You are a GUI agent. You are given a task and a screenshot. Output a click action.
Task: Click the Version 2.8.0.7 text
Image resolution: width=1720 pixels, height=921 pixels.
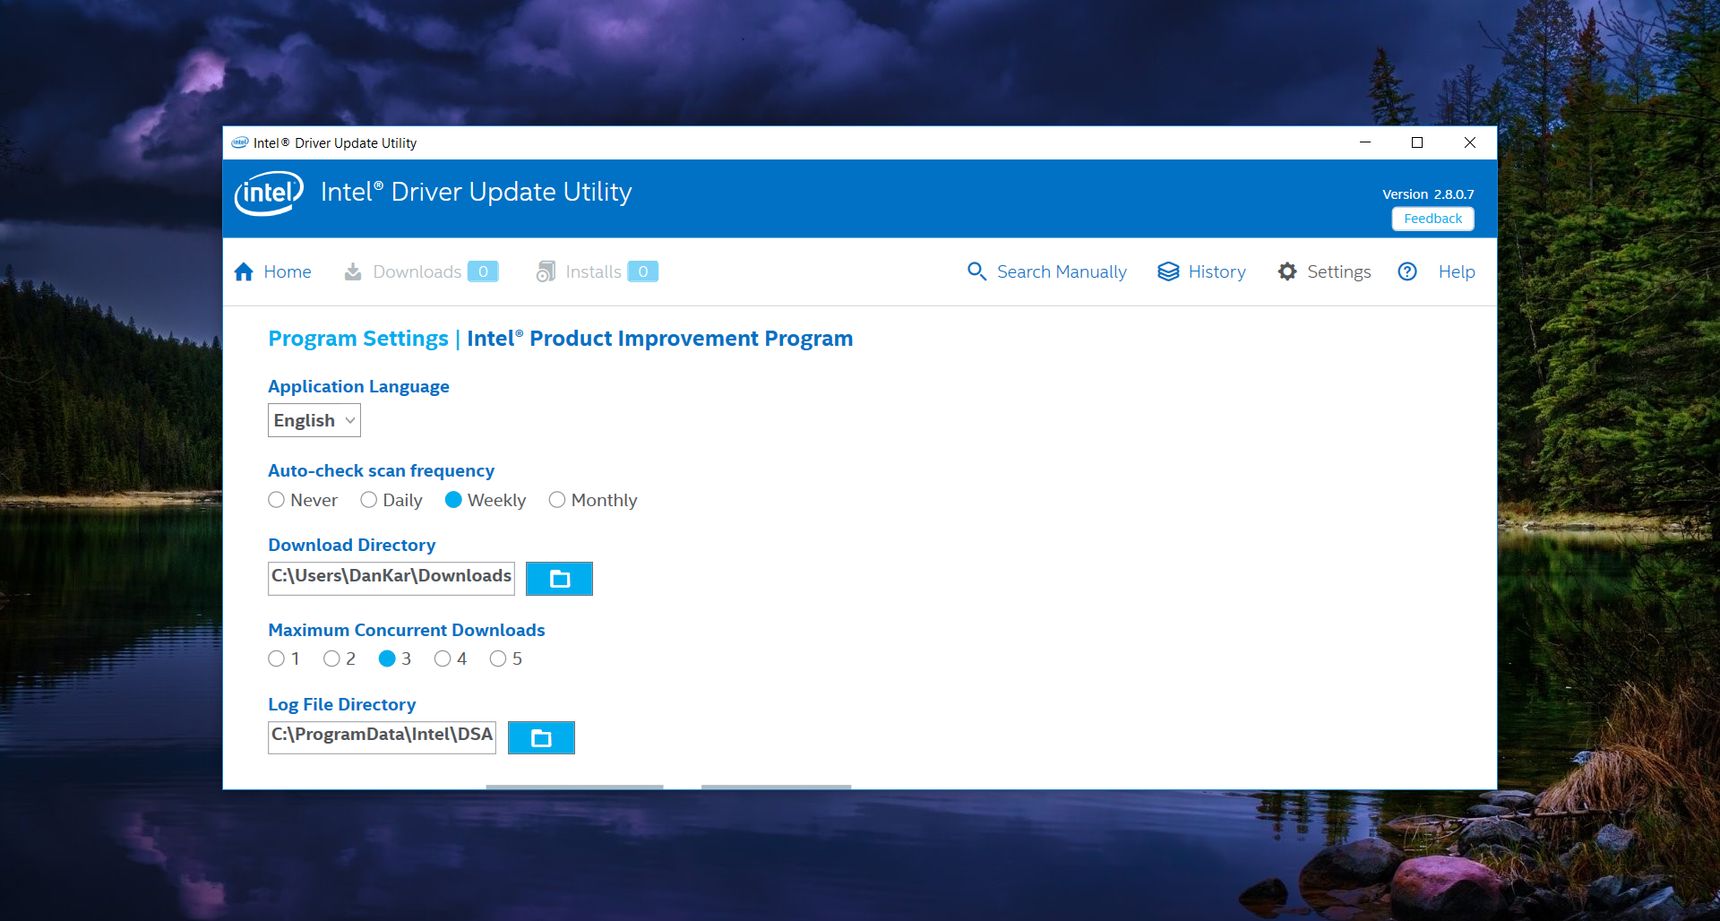[1428, 194]
